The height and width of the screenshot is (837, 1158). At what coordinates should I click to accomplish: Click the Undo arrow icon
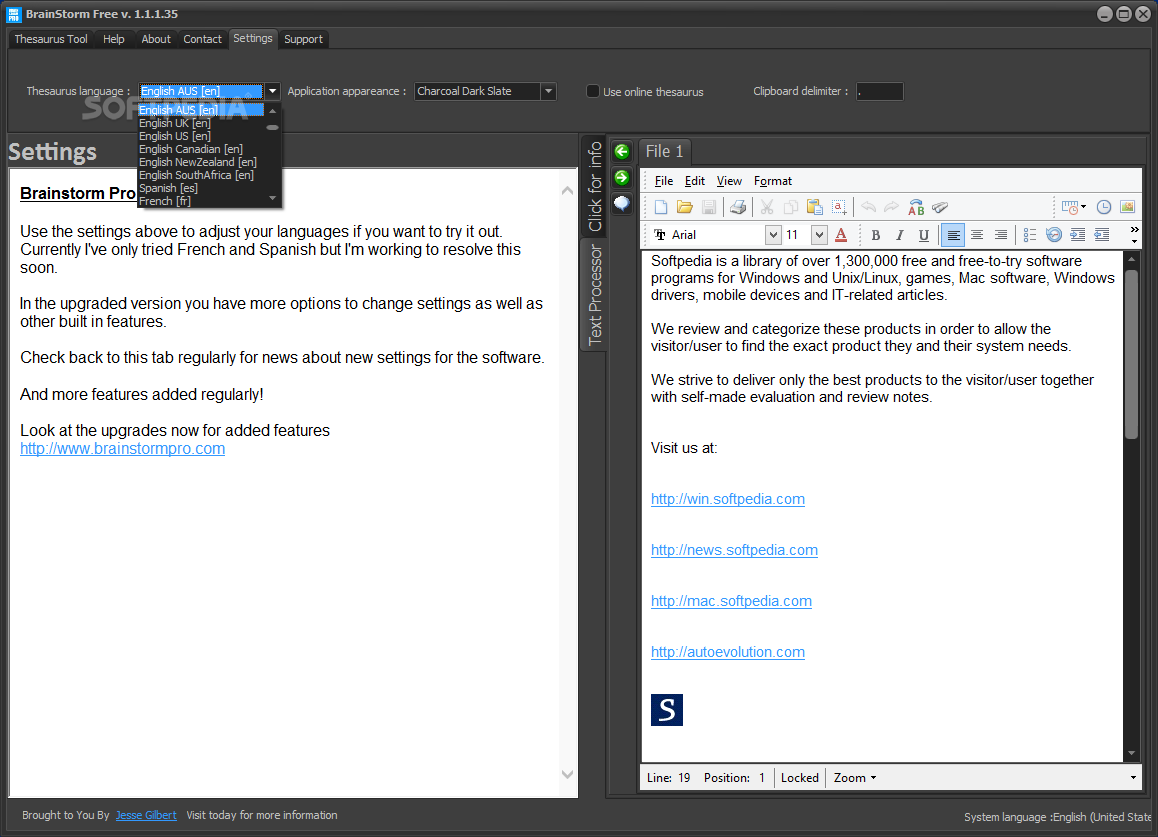tap(868, 208)
